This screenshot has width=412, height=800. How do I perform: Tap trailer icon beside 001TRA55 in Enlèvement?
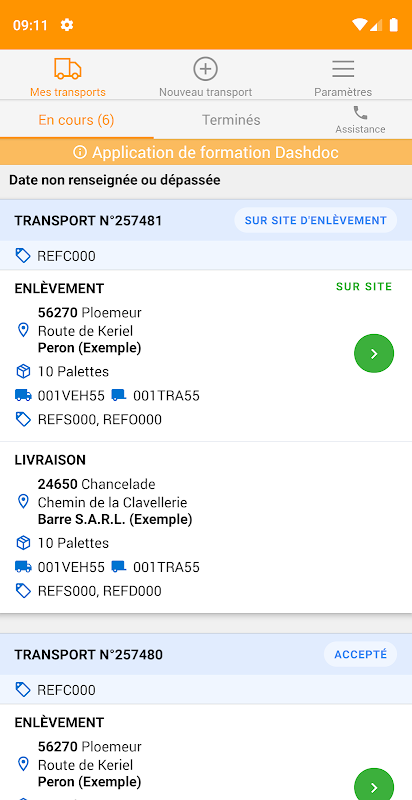click(118, 395)
